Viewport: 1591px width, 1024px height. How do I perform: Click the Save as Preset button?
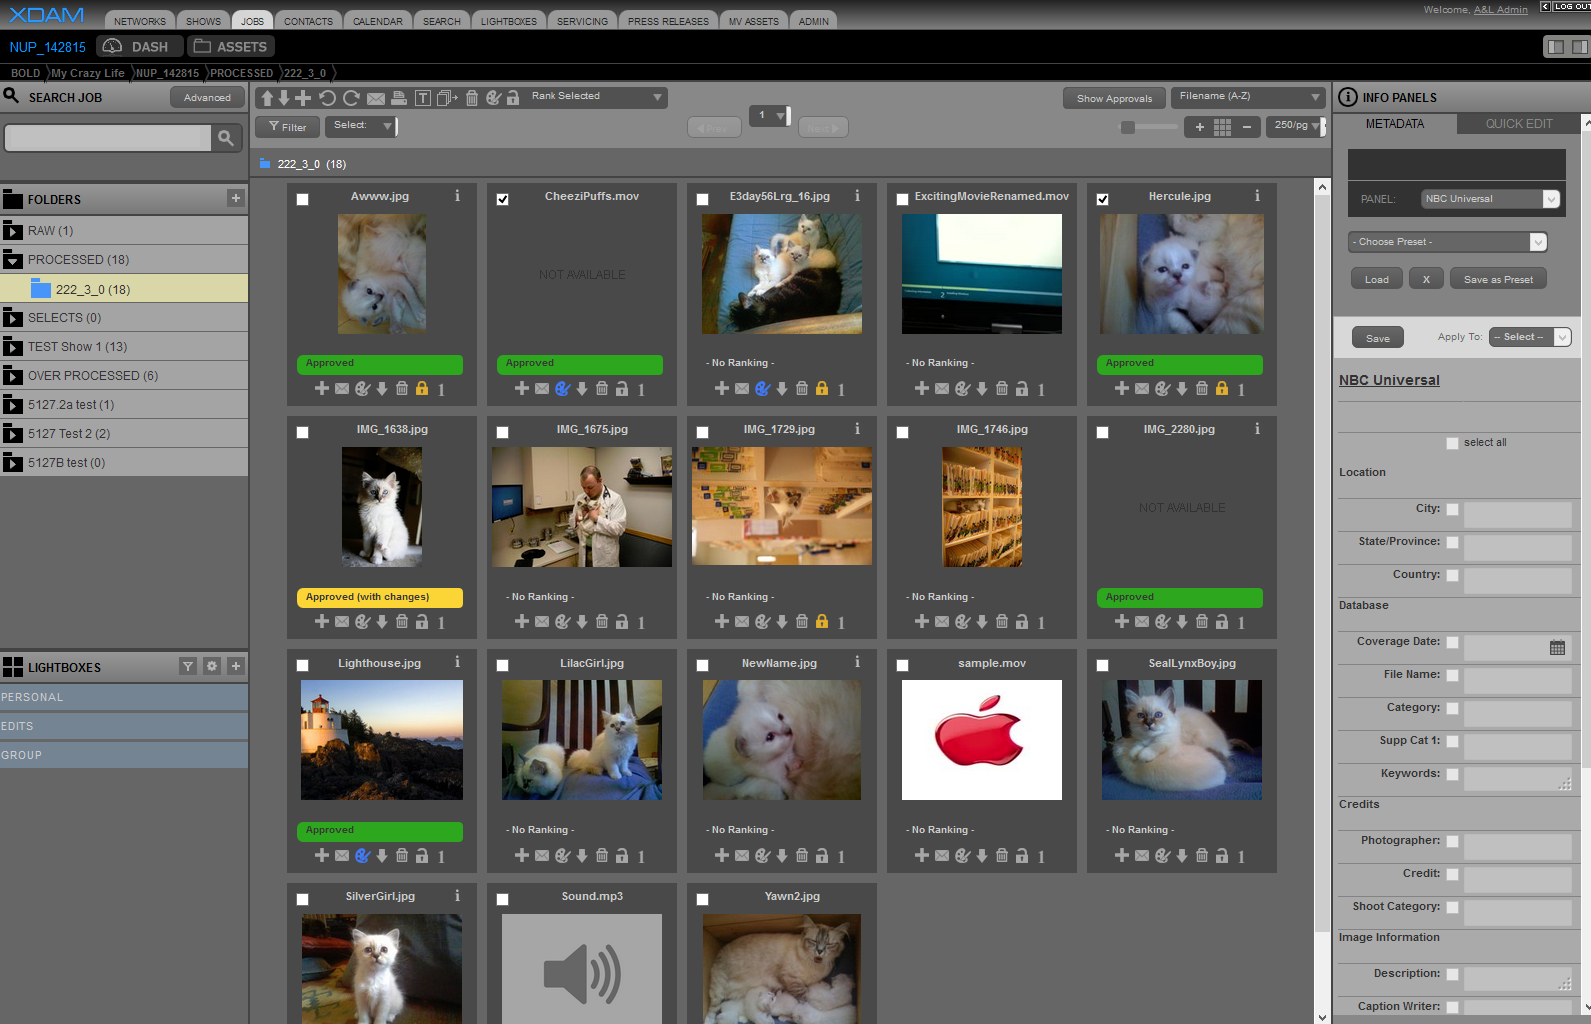click(1497, 279)
